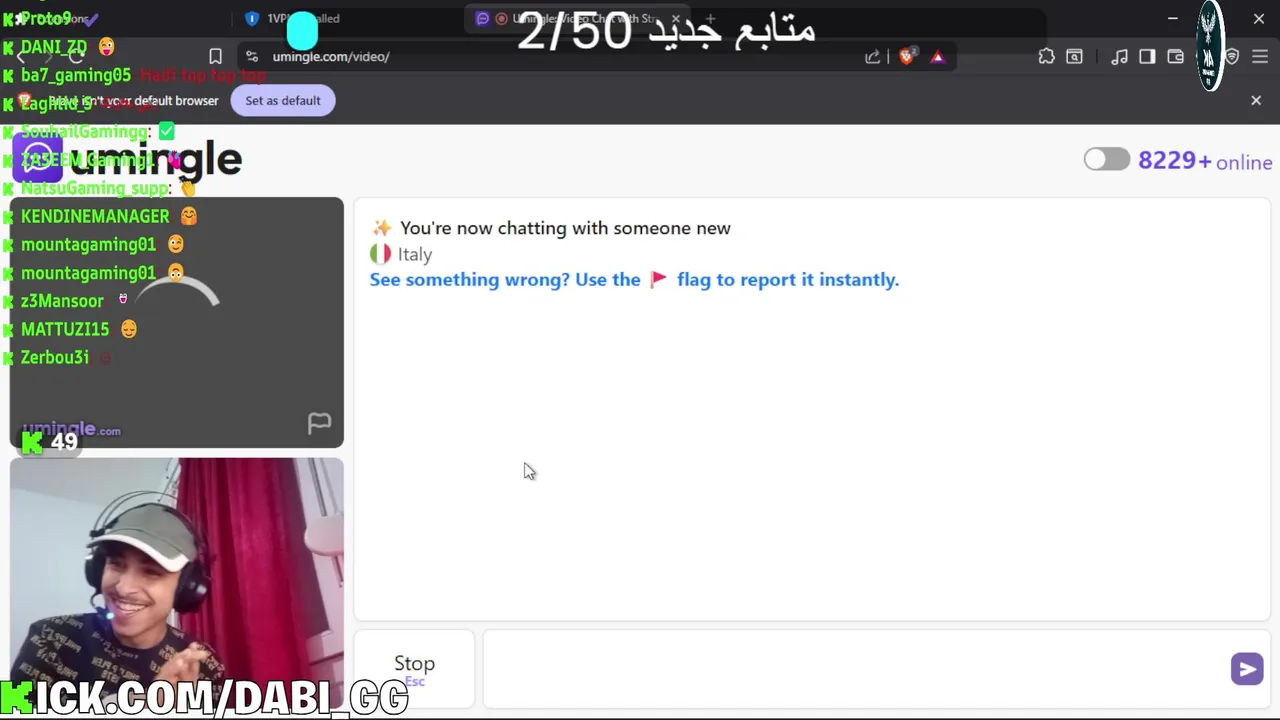This screenshot has width=1280, height=720.
Task: Minimize the browser window
Action: (1172, 18)
